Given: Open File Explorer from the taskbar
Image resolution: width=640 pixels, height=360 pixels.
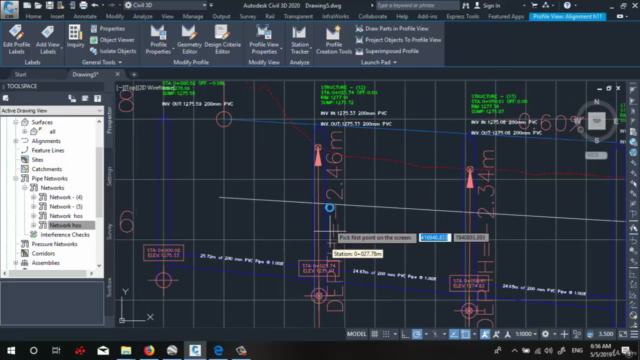Looking at the screenshot, I should pyautogui.click(x=126, y=351).
